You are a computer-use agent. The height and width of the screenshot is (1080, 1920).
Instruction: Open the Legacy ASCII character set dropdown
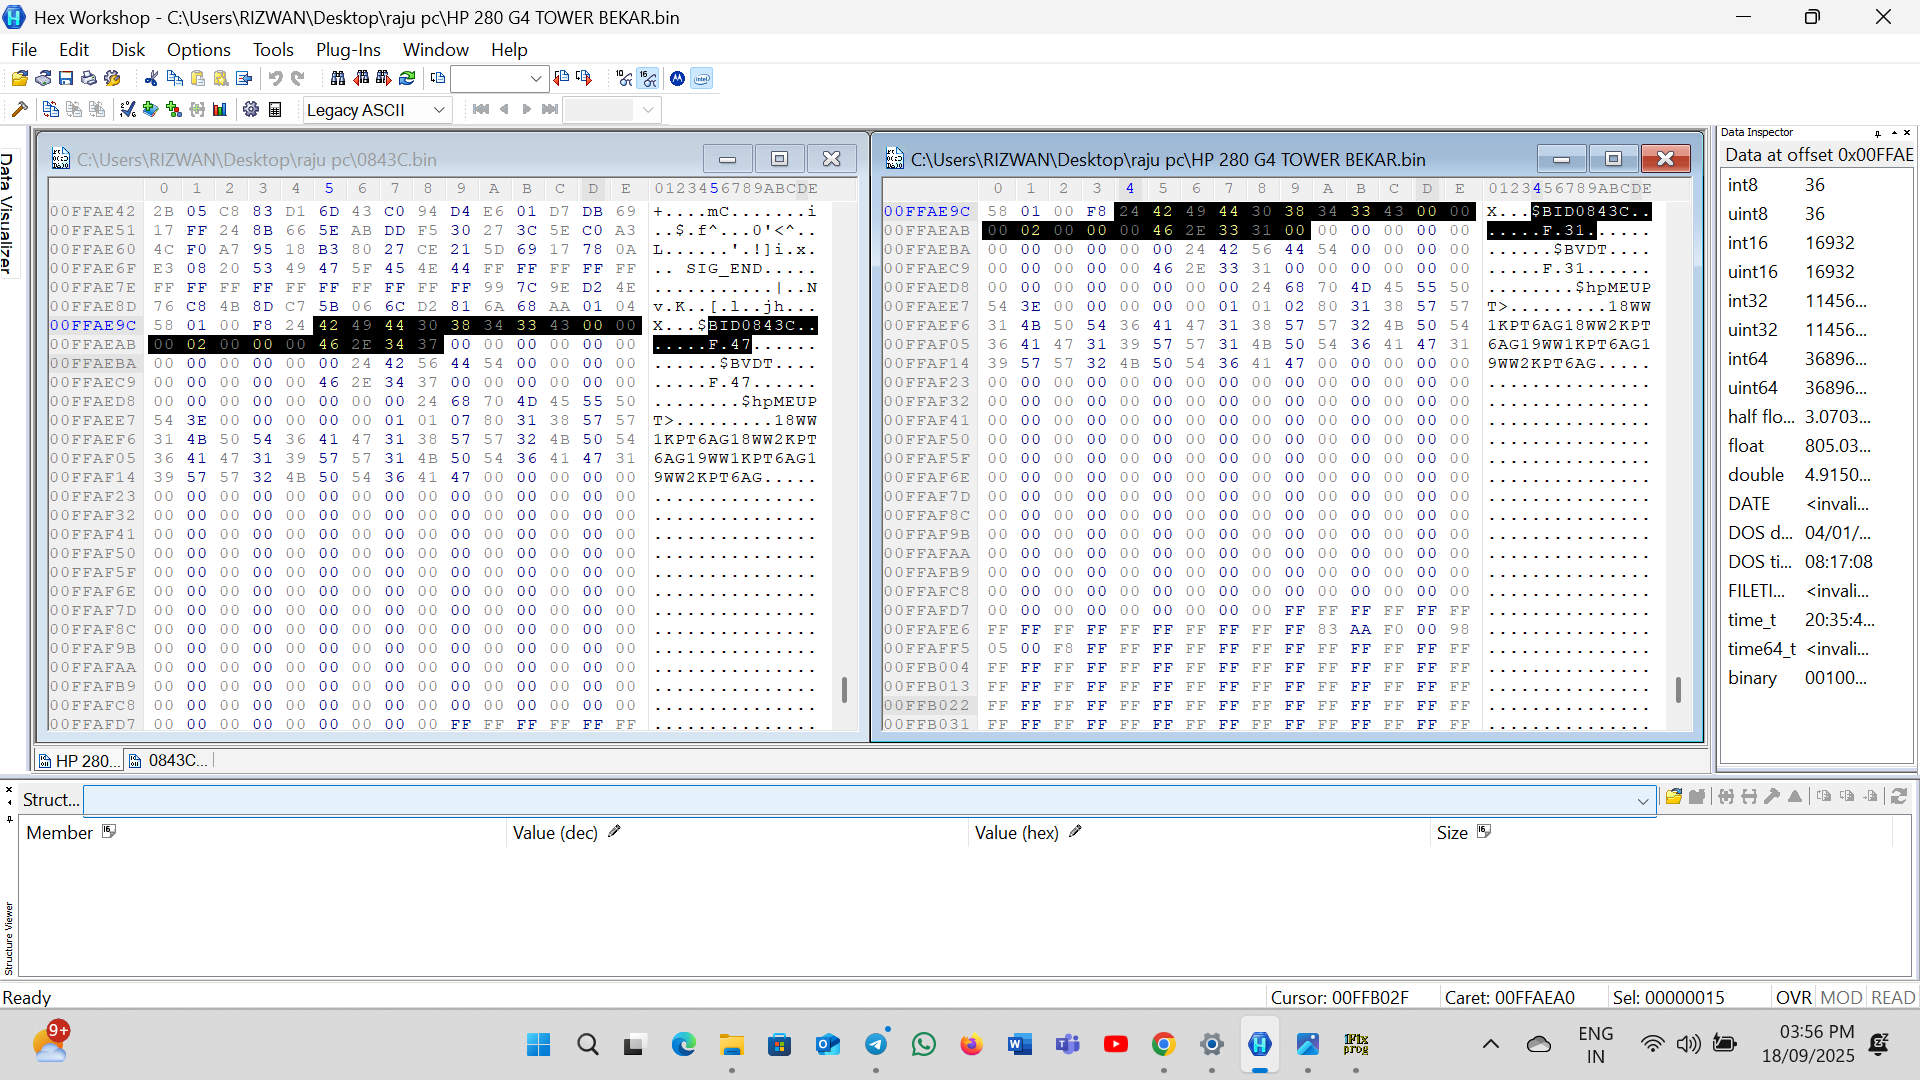376,110
